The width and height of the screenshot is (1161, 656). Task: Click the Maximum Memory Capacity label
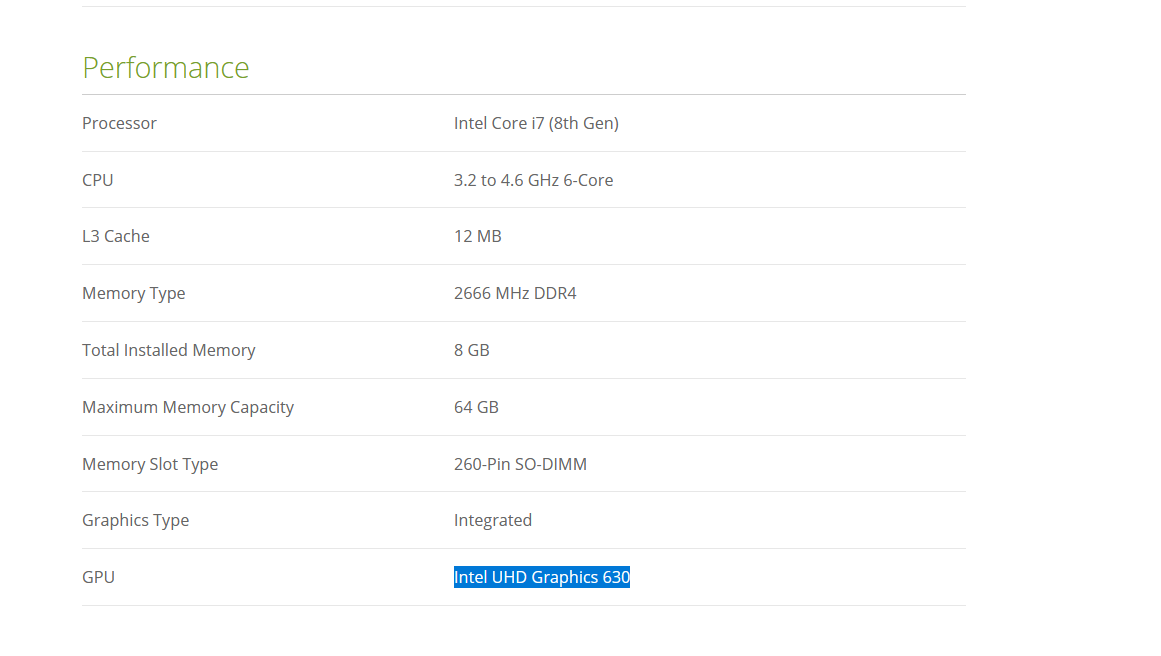(x=188, y=407)
